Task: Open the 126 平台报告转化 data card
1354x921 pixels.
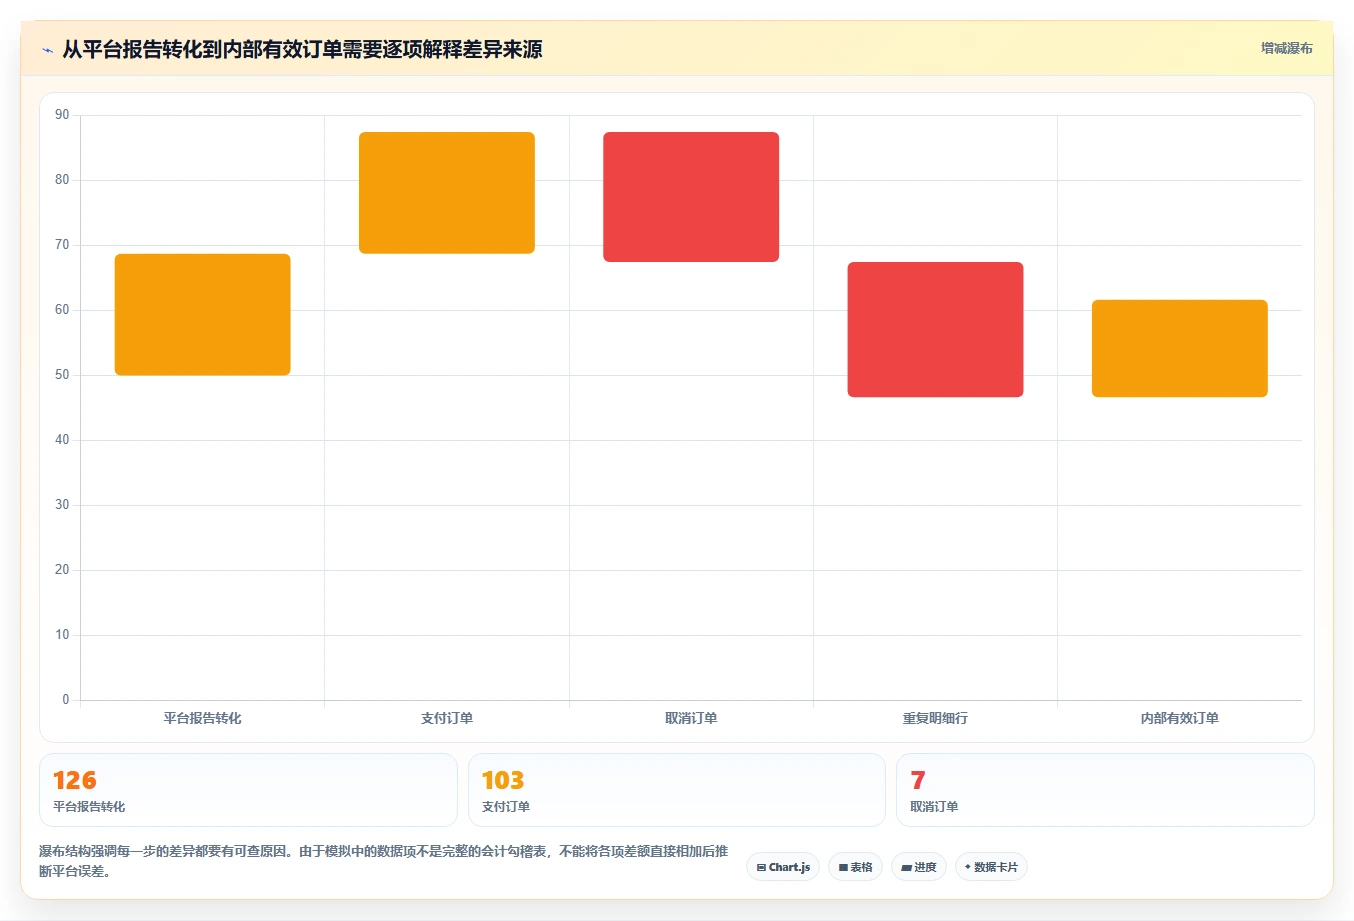Action: pyautogui.click(x=248, y=790)
